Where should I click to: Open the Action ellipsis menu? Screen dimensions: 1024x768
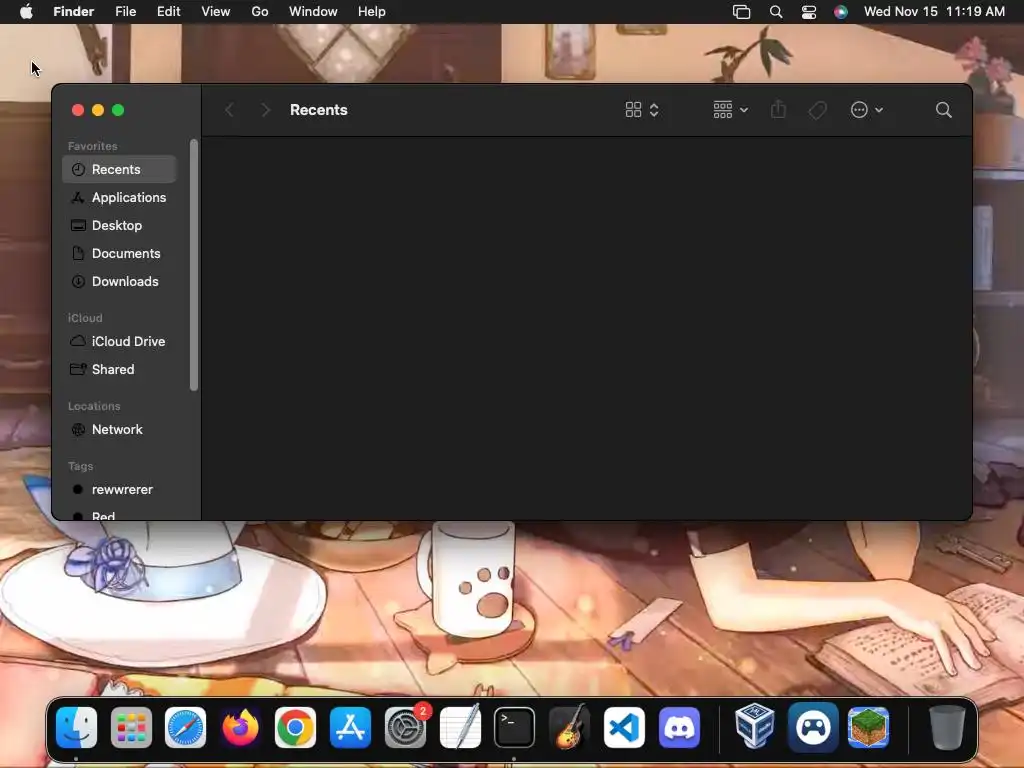(x=867, y=110)
